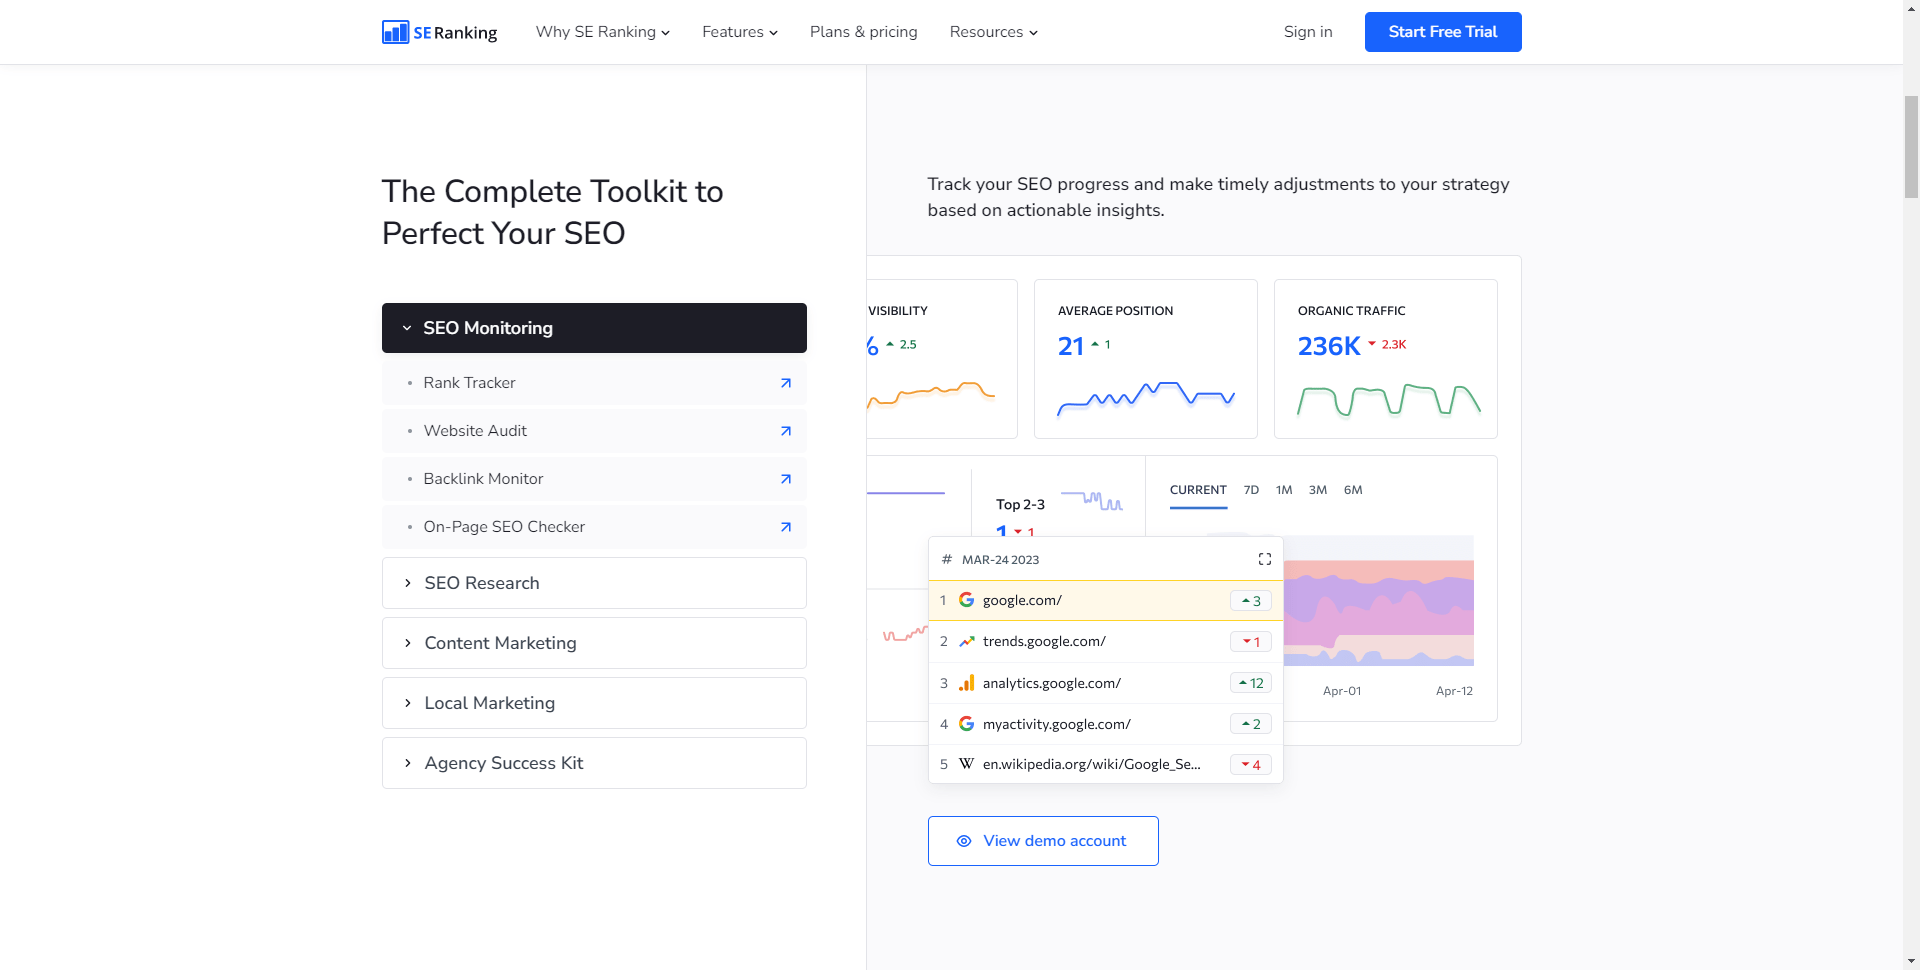The height and width of the screenshot is (970, 1920).
Task: Select the CURRENT chart tab
Action: [1198, 490]
